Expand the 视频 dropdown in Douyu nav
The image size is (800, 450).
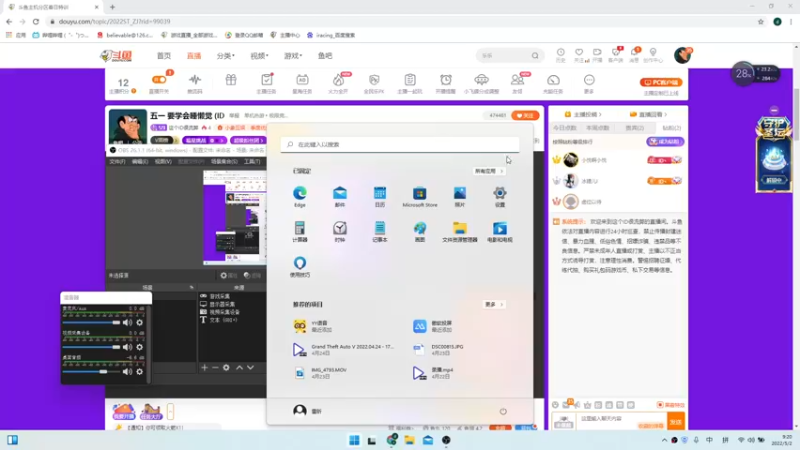259,56
